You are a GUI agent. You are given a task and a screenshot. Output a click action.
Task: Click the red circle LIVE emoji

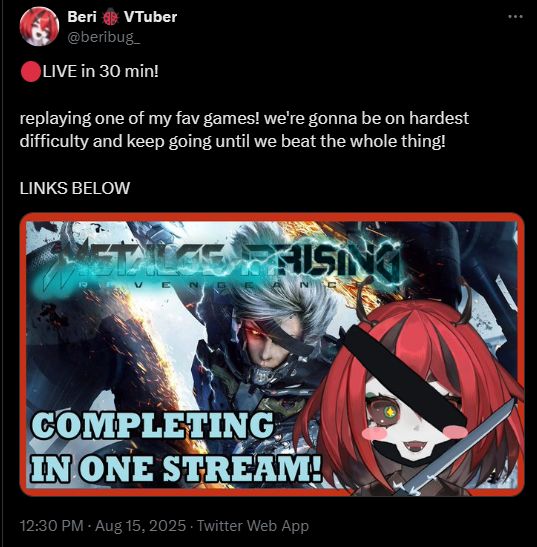[x=31, y=72]
